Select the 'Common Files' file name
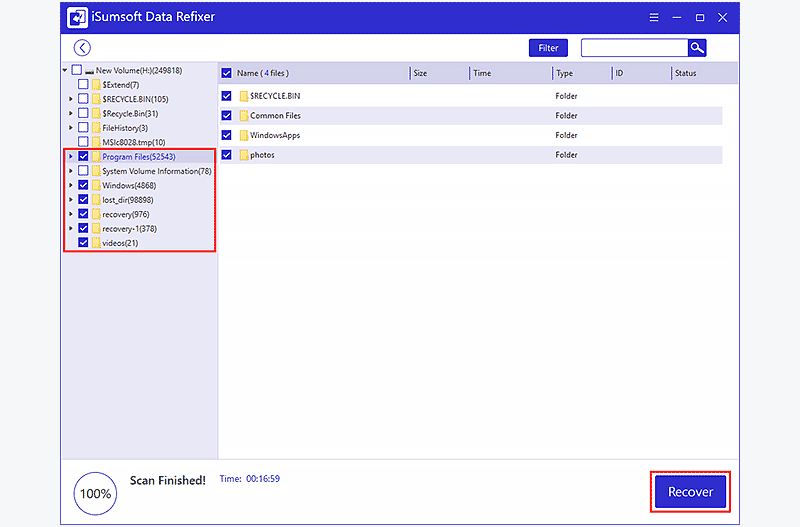Screen dimensions: 800x527 tap(276, 116)
